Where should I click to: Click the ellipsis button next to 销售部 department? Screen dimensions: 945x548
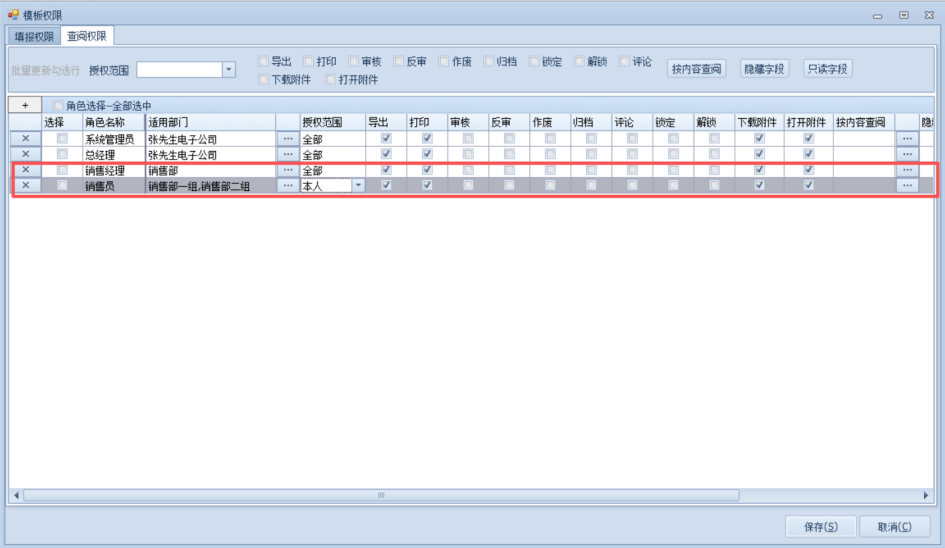click(x=288, y=170)
